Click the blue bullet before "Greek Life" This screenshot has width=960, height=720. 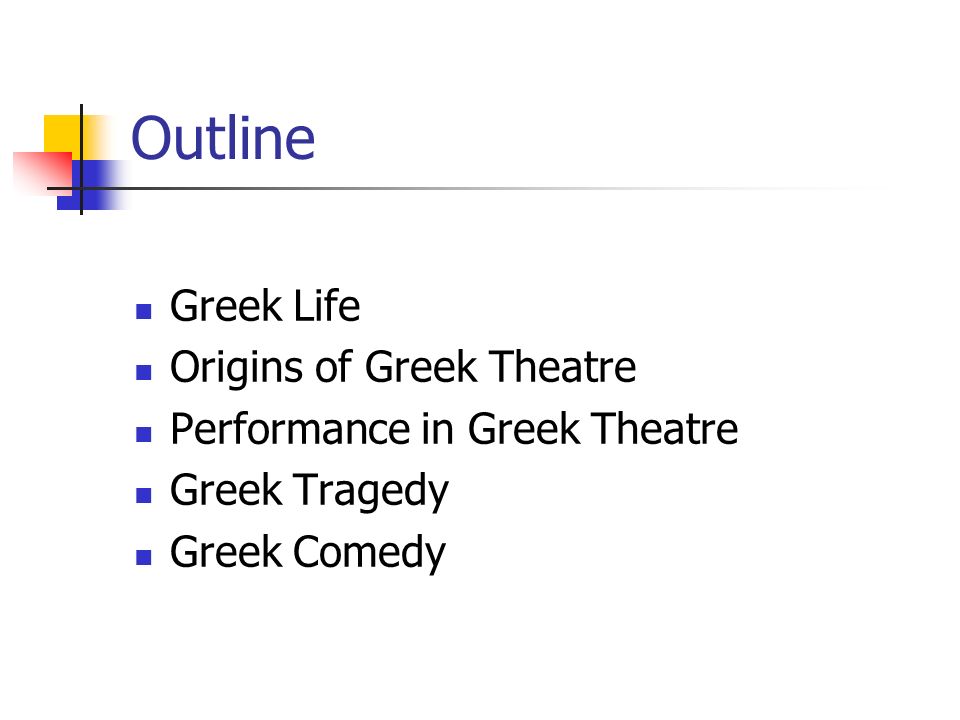click(143, 312)
